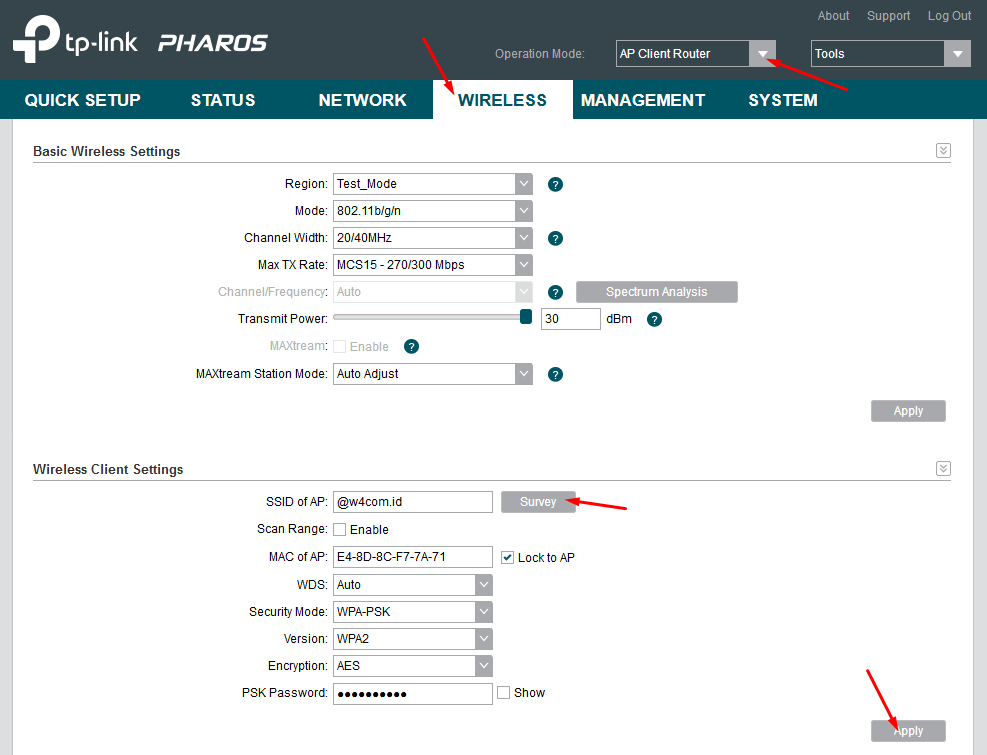Open help for MAXtream Station Mode
Image resolution: width=987 pixels, height=755 pixels.
[x=555, y=374]
